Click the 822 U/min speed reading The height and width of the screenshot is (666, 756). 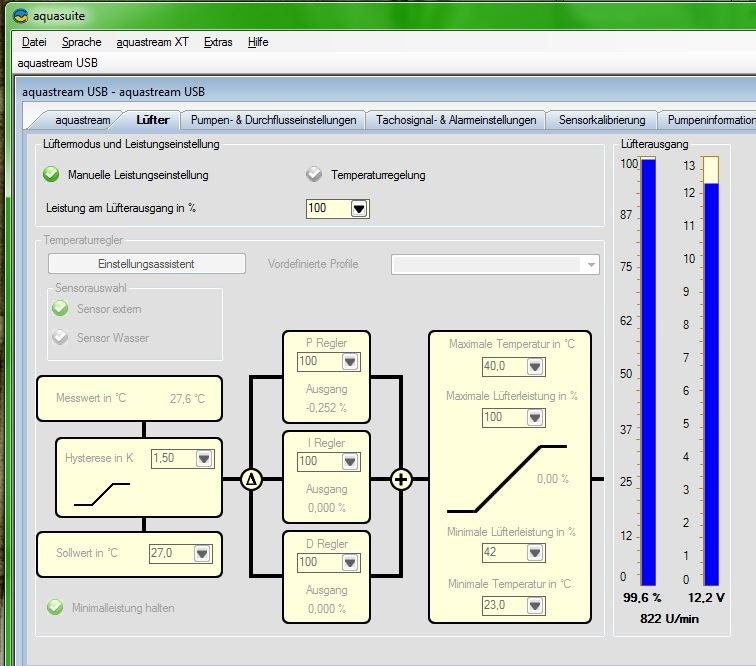669,619
